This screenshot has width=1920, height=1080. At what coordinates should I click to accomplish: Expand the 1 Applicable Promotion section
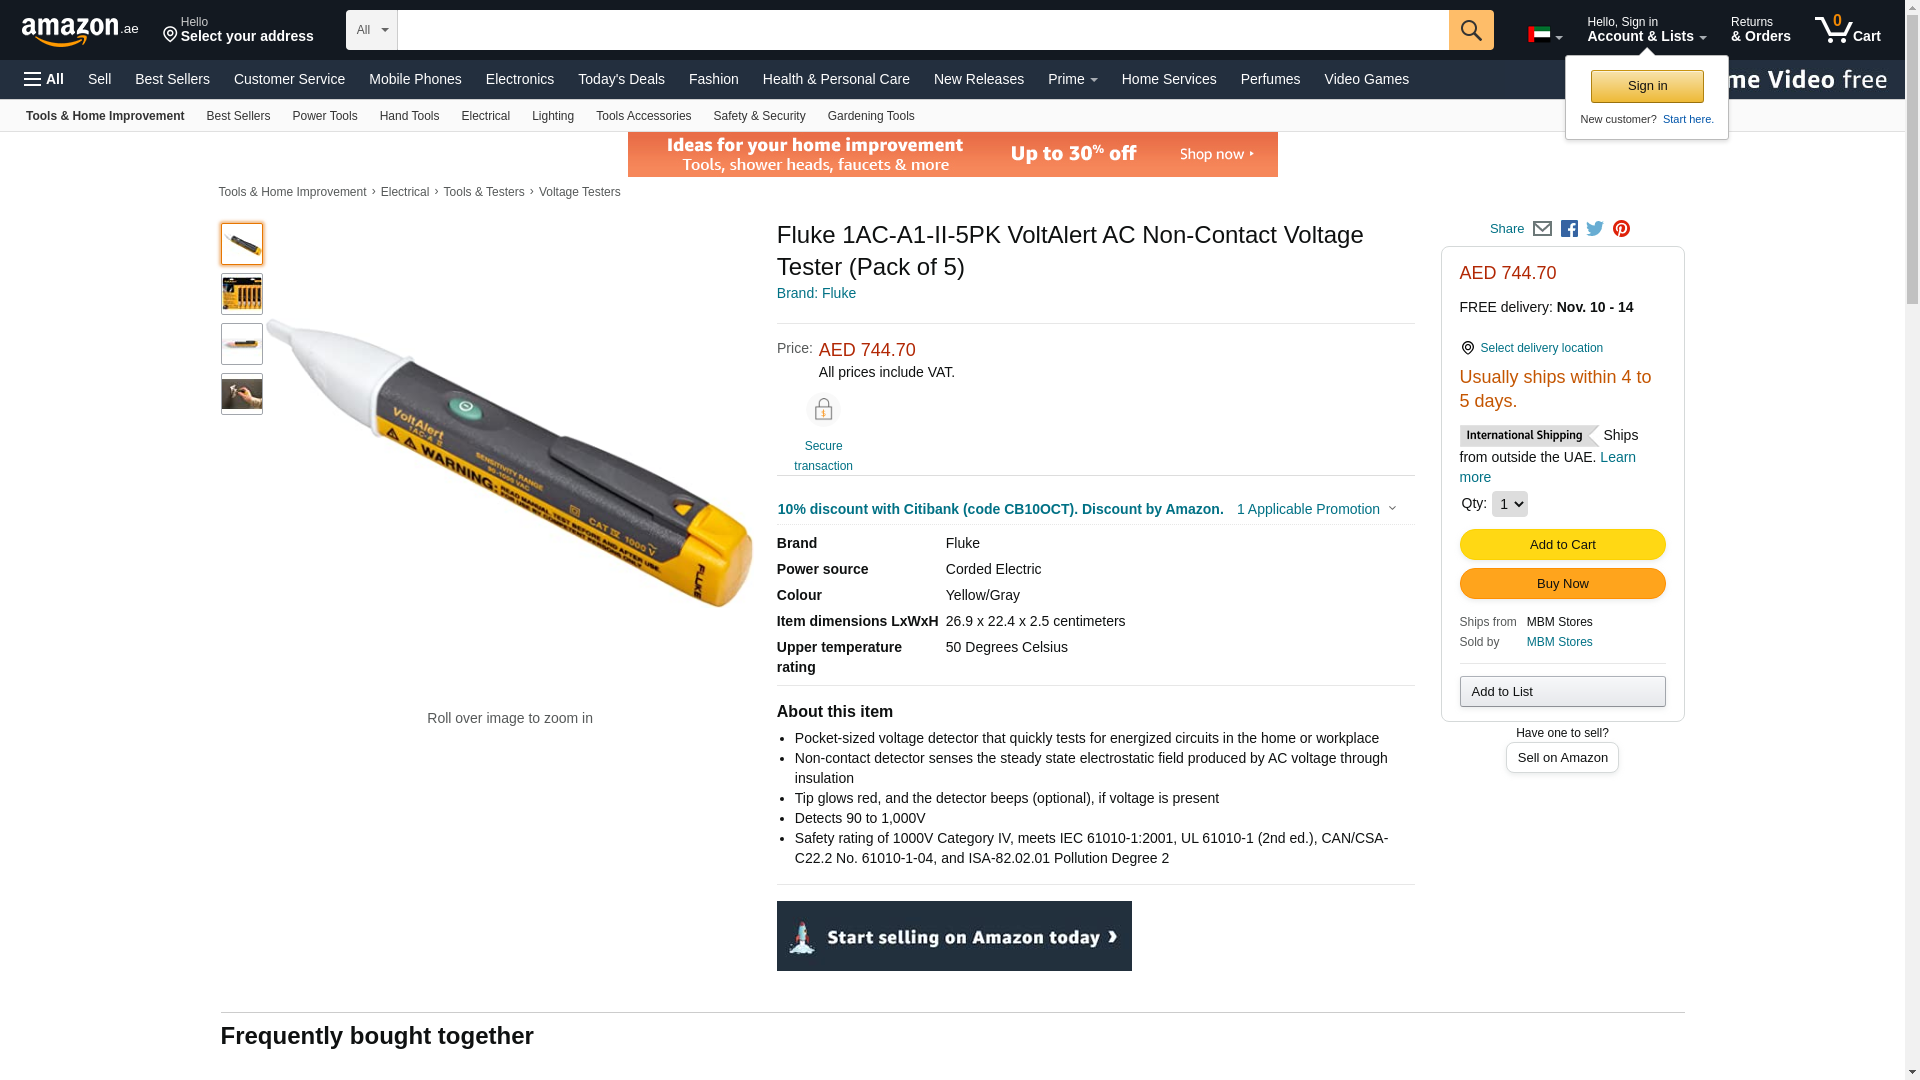click(x=1316, y=509)
